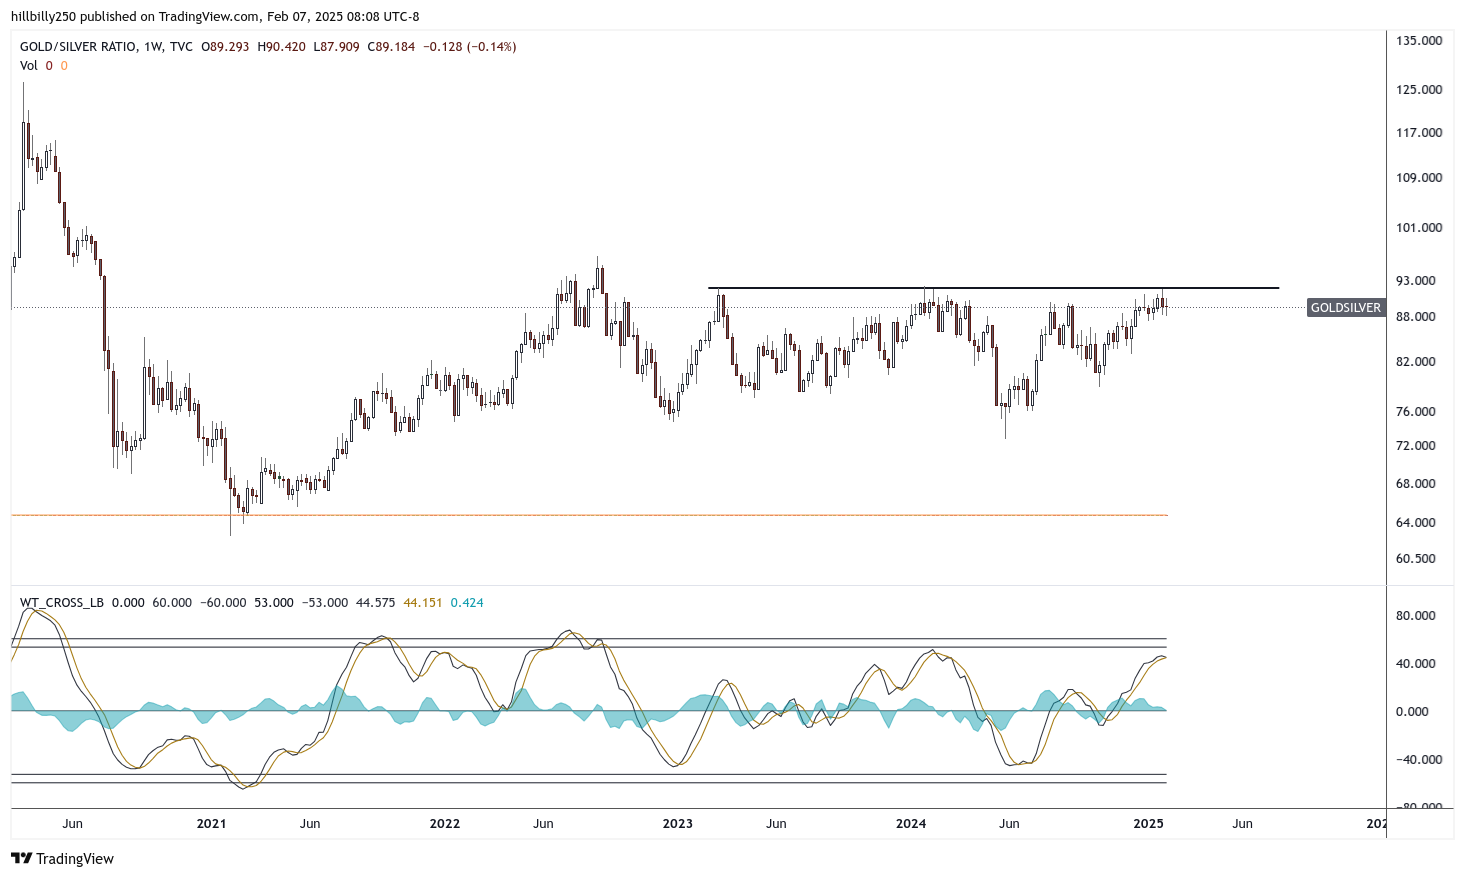1465x878 pixels.
Task: Click the −40.000 oscillator axis label
Action: pyautogui.click(x=1417, y=760)
